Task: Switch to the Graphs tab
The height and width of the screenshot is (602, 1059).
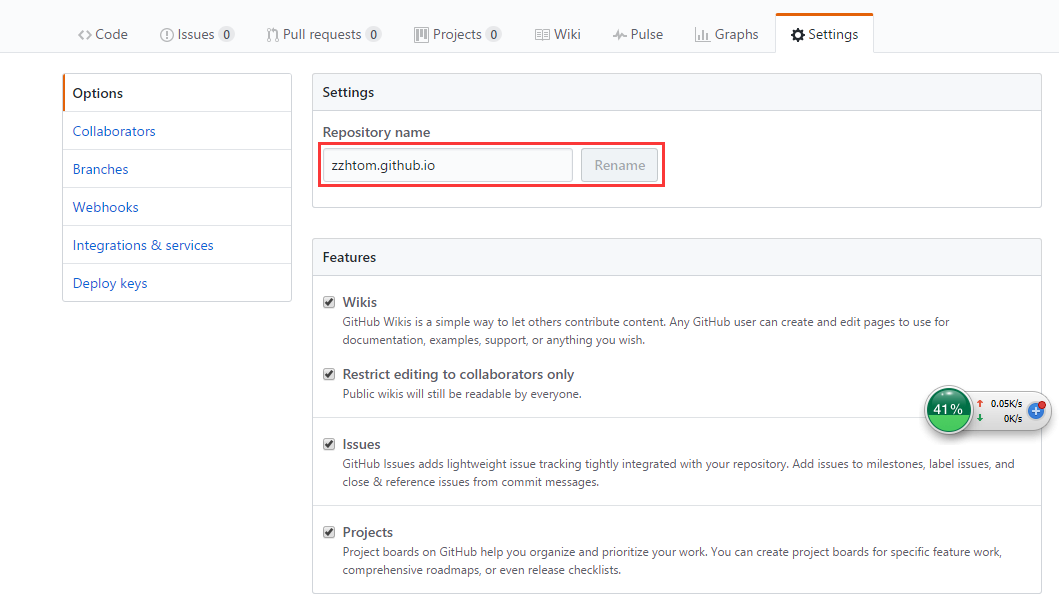Action: (726, 34)
